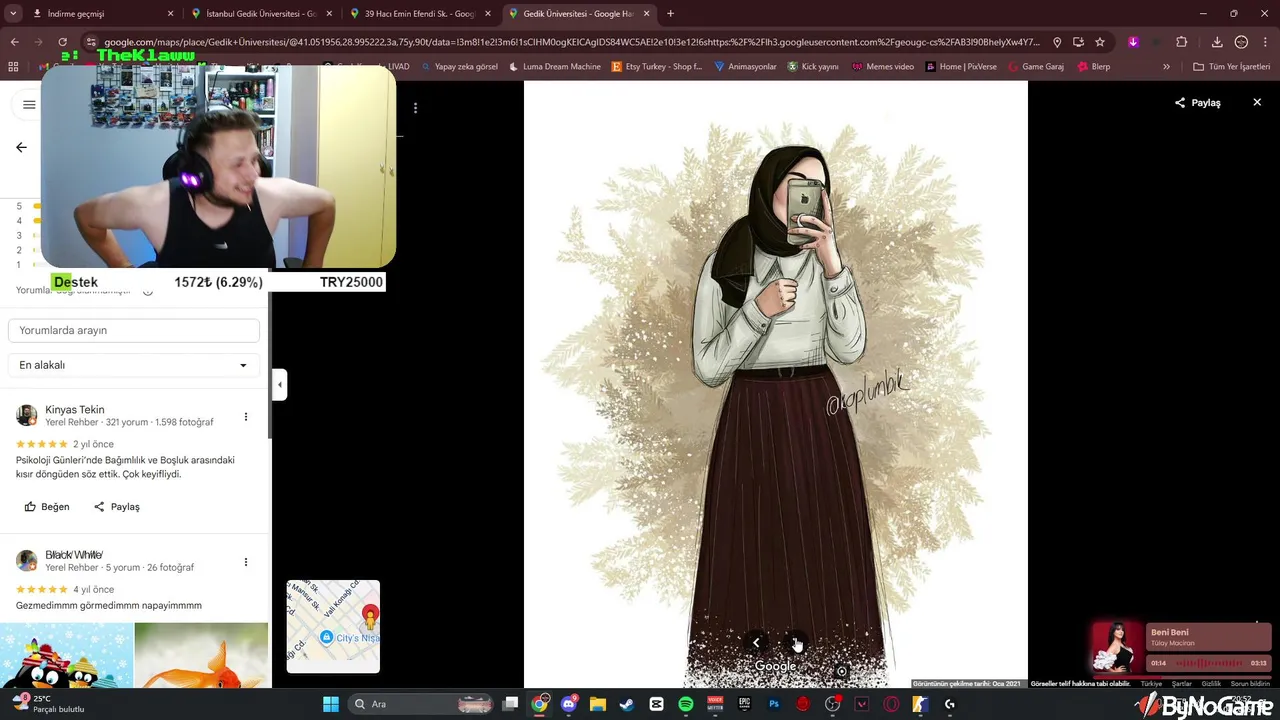Open the weather widget showing 25°C
This screenshot has height=720, width=1280.
coord(48,704)
